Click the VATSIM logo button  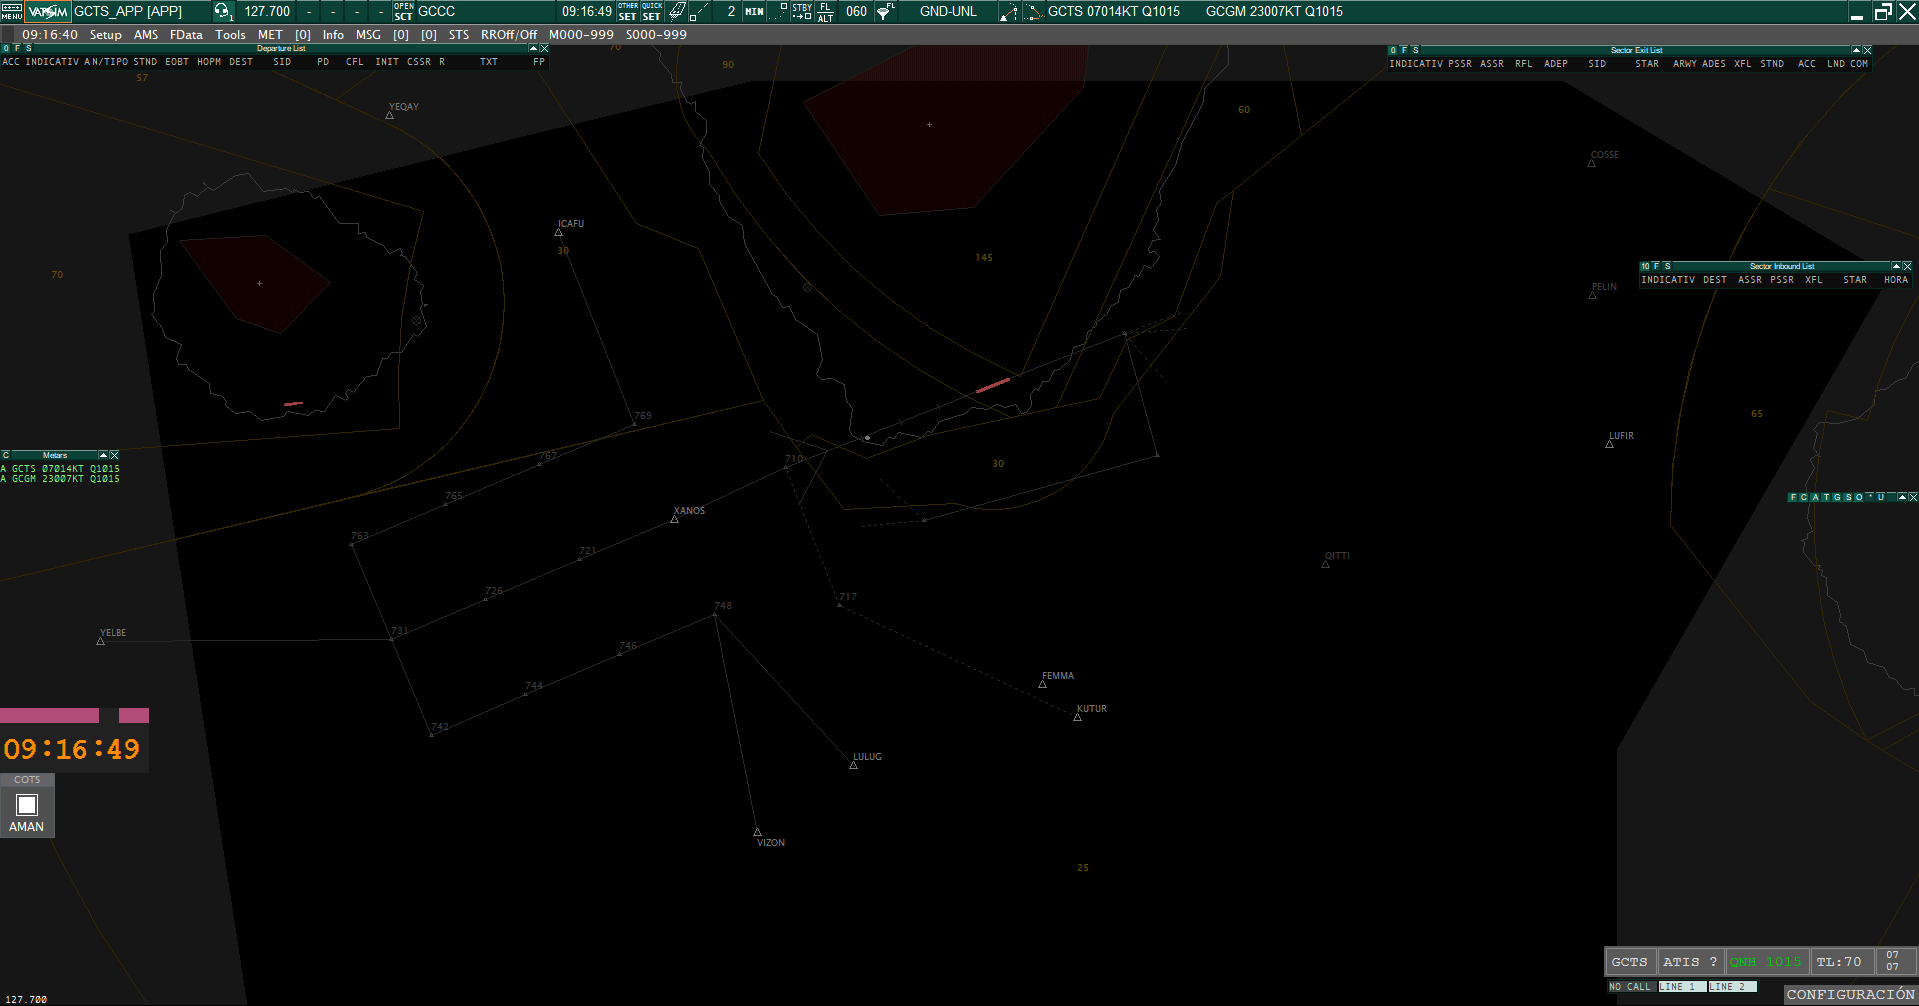[x=48, y=11]
